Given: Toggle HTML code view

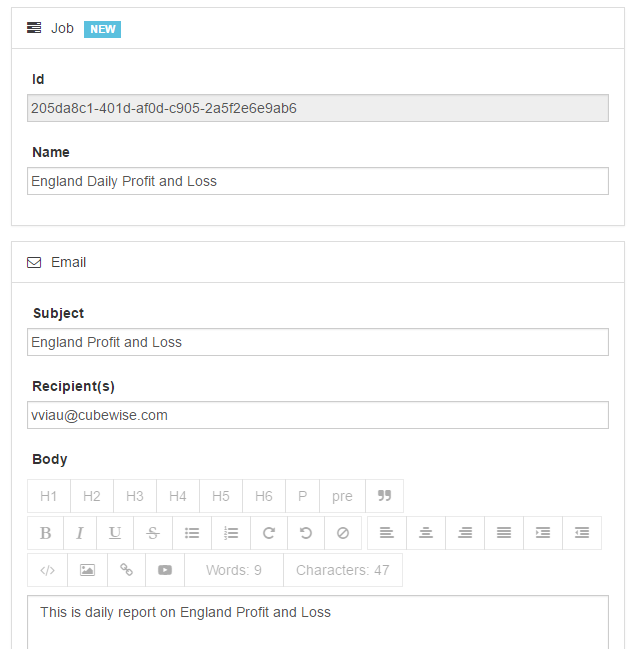Looking at the screenshot, I should click(x=47, y=570).
